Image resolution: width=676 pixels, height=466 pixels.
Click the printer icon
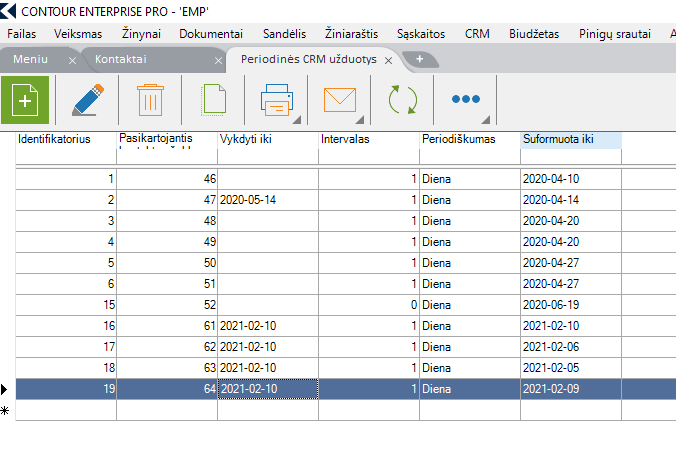pos(276,101)
